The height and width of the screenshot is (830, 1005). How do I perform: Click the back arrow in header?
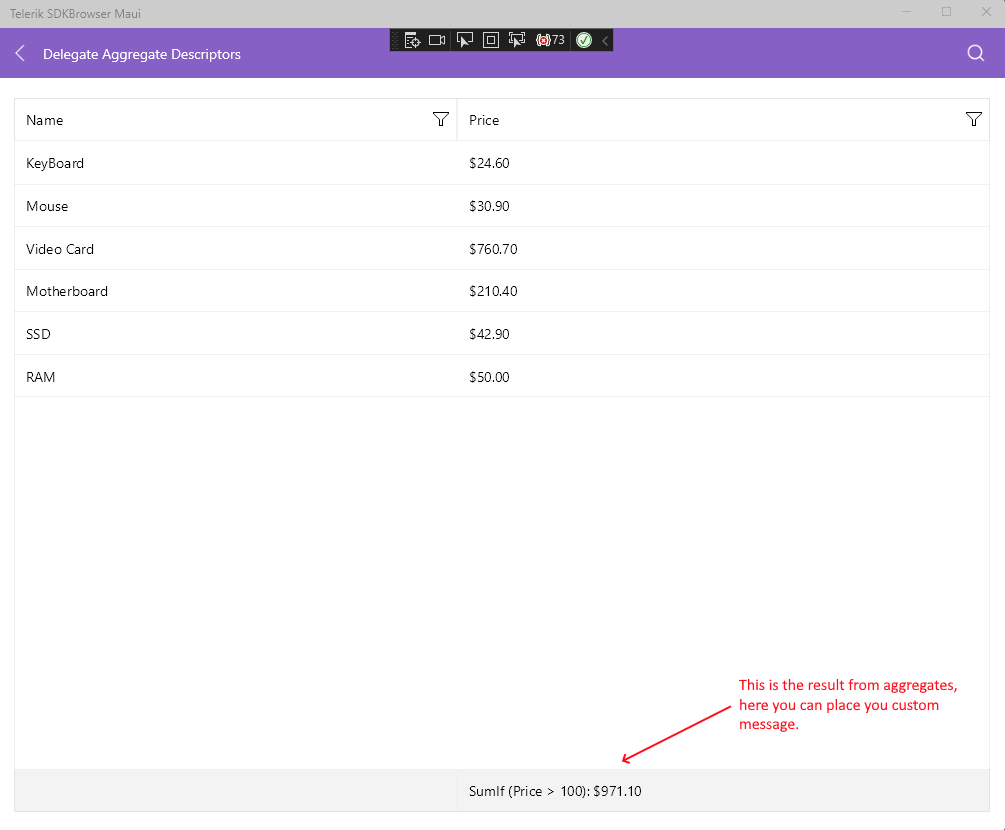[x=20, y=54]
